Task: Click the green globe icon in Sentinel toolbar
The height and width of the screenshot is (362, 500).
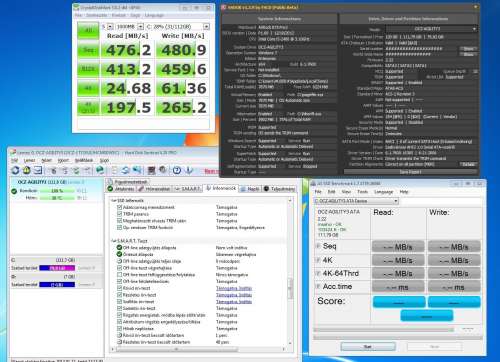Action: pyautogui.click(x=100, y=170)
